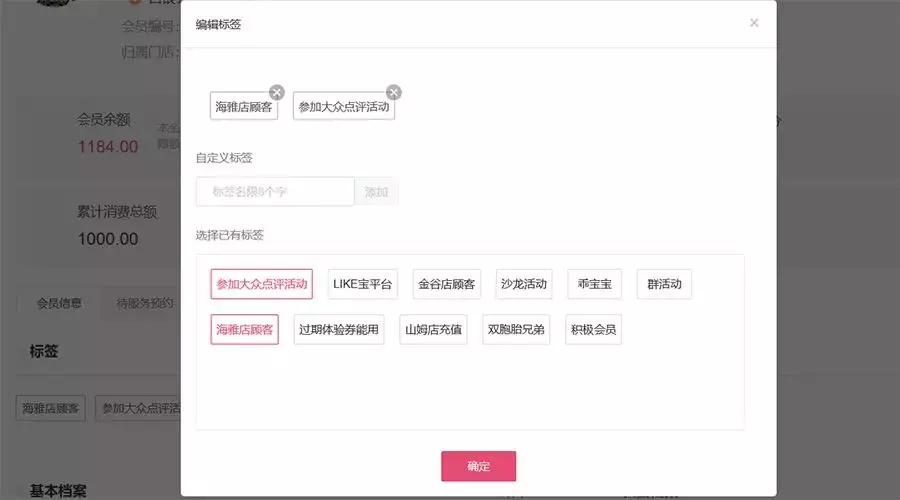This screenshot has height=500, width=900.
Task: Select the 群活动 tag
Action: (x=664, y=284)
